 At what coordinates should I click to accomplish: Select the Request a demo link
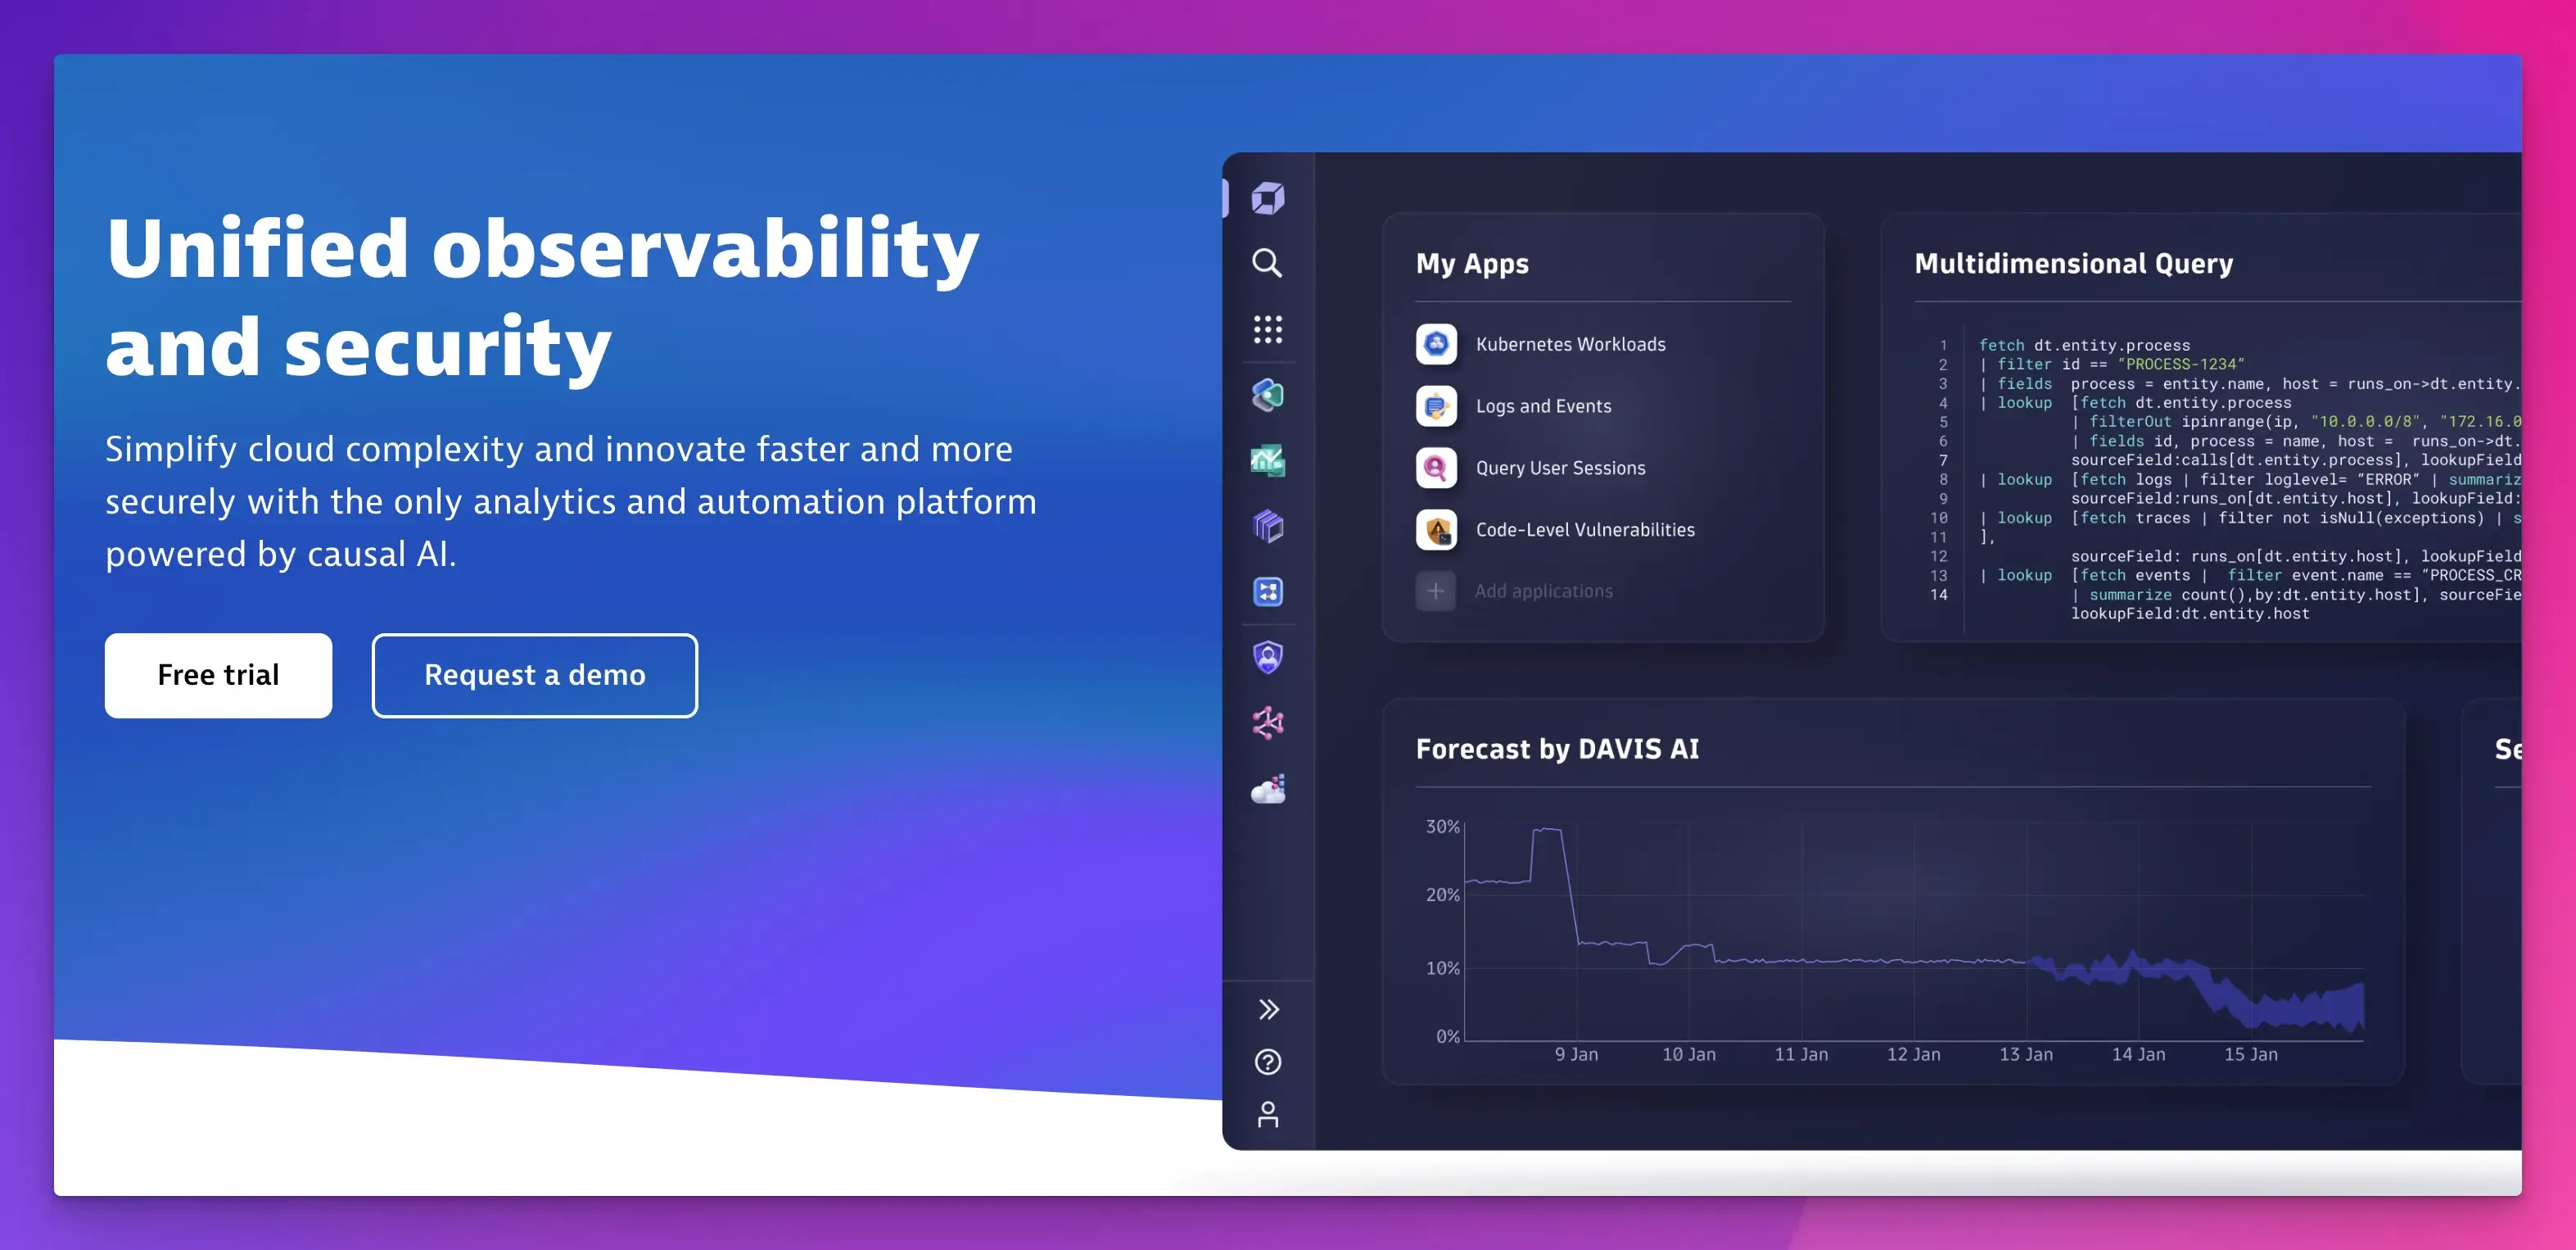534,675
